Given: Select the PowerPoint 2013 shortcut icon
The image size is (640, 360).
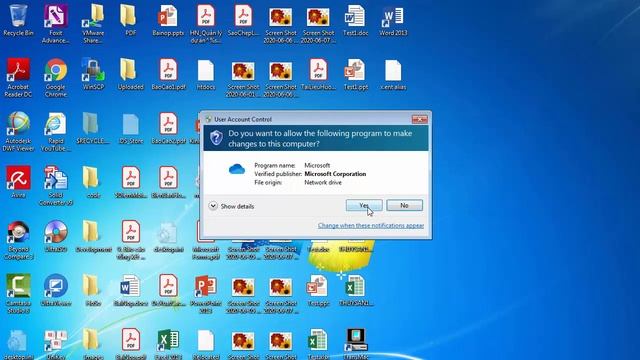Looking at the screenshot, I should (206, 294).
